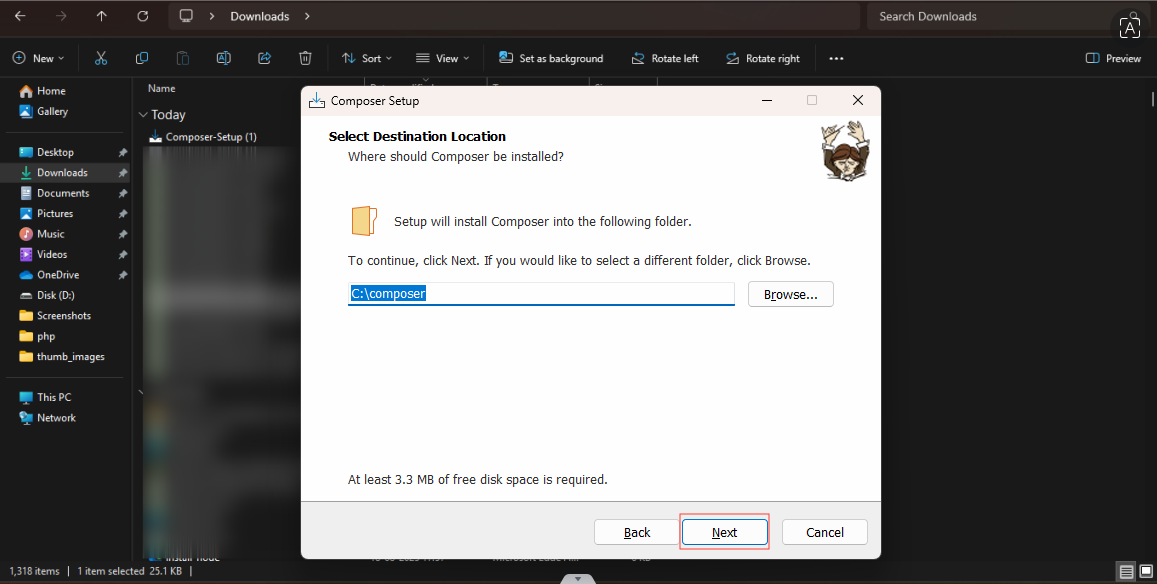Unpin Pictures using its pin icon
This screenshot has width=1157, height=584.
(x=122, y=214)
